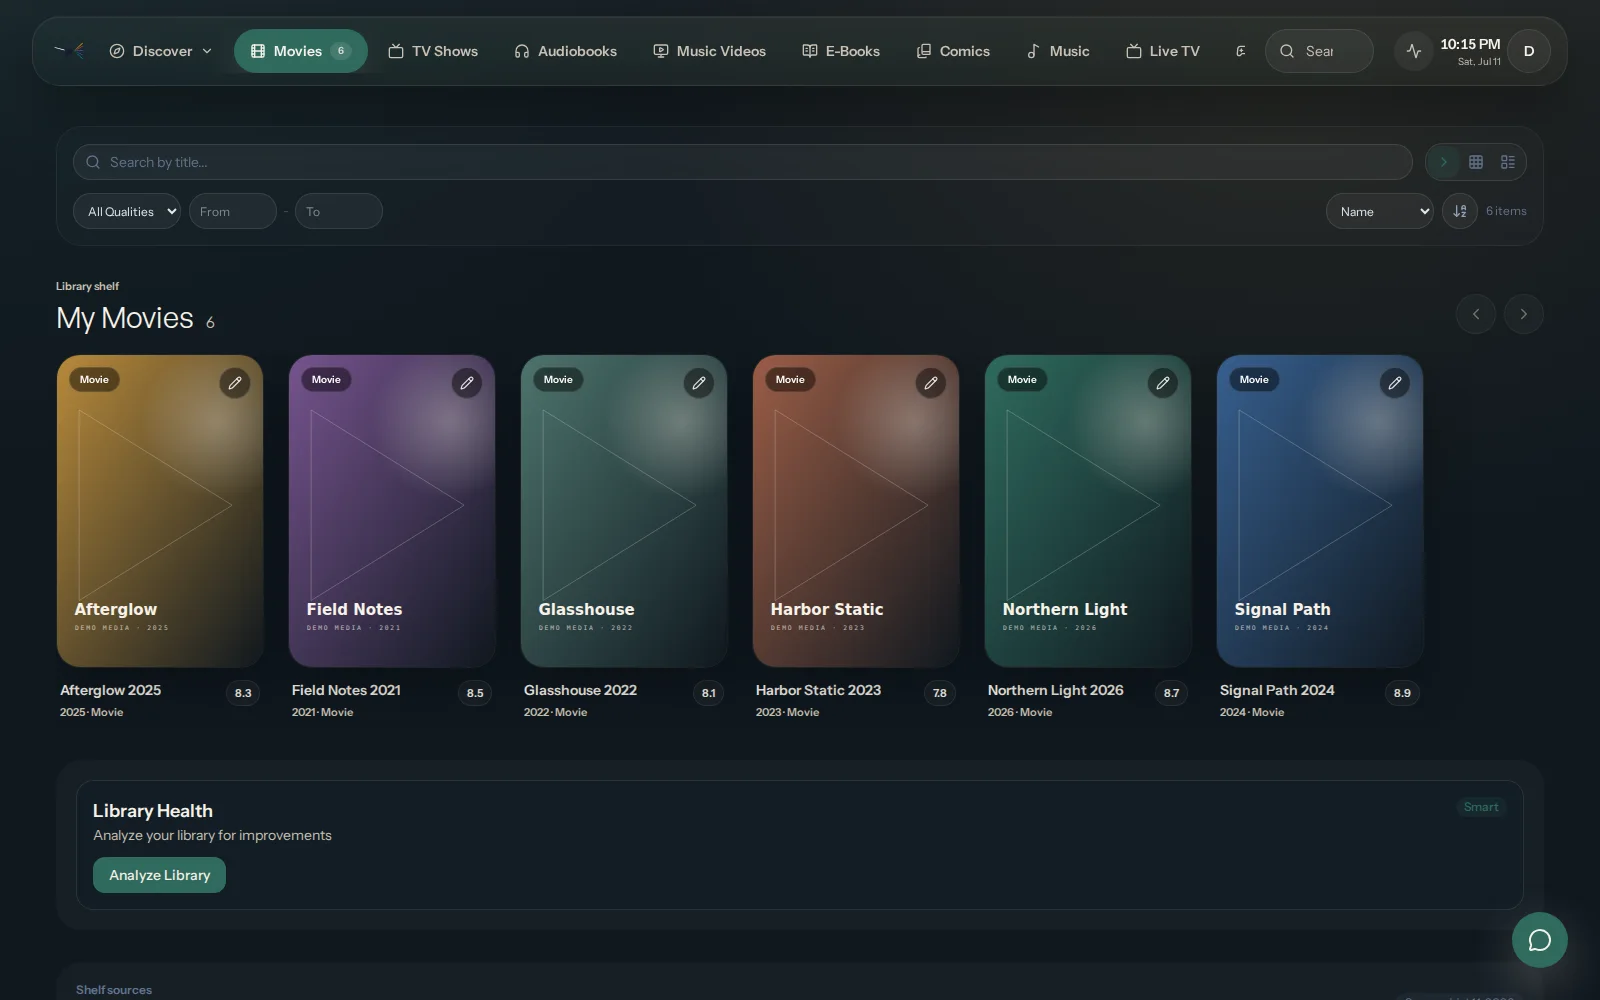Click the 7.8 rating badge
This screenshot has height=1000, width=1600.
tap(940, 693)
